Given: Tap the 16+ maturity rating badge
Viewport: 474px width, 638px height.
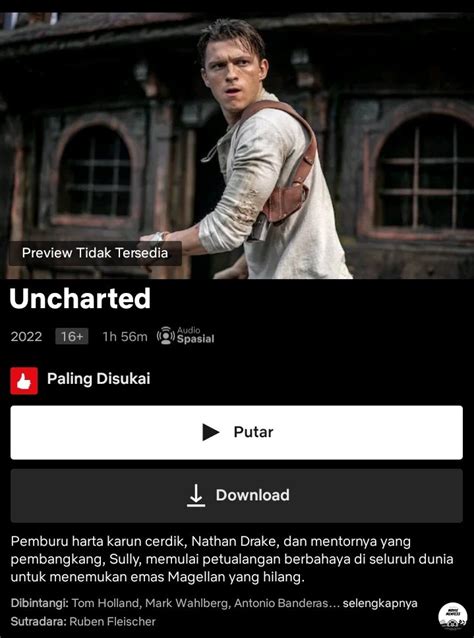Looking at the screenshot, I should click(72, 337).
